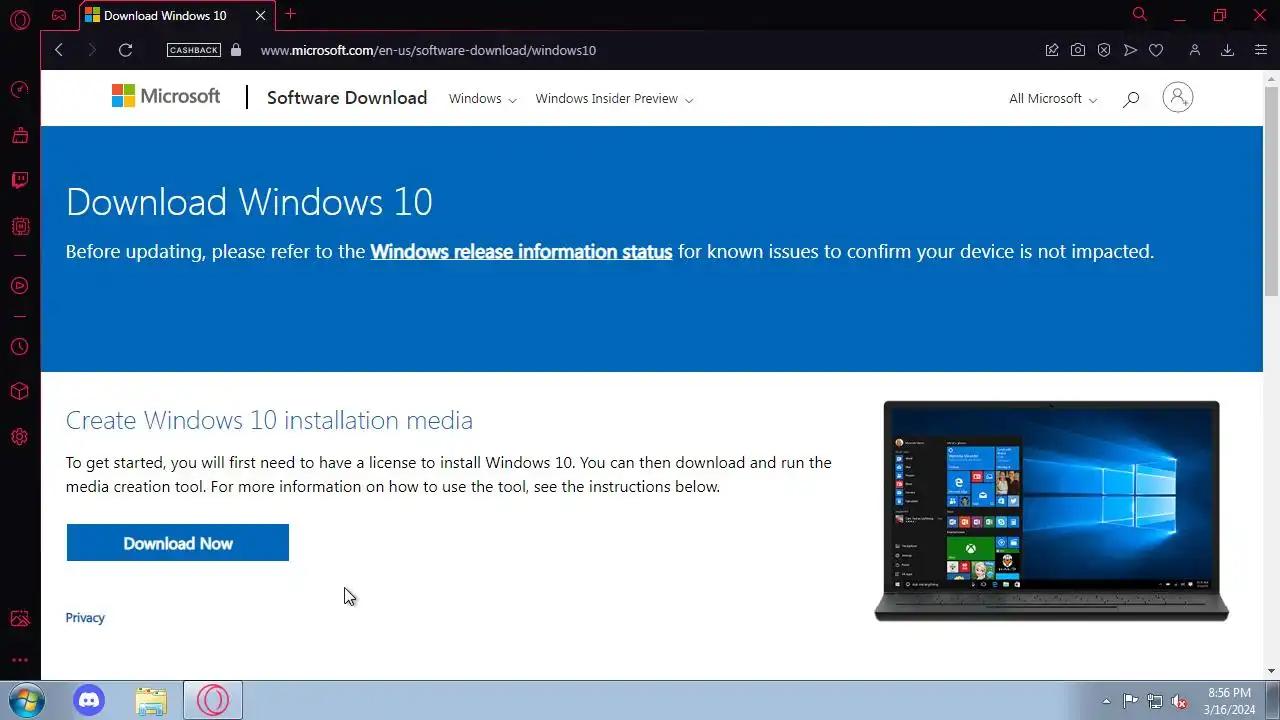The image size is (1280, 720).
Task: Click the Software Download heading link
Action: coord(347,97)
